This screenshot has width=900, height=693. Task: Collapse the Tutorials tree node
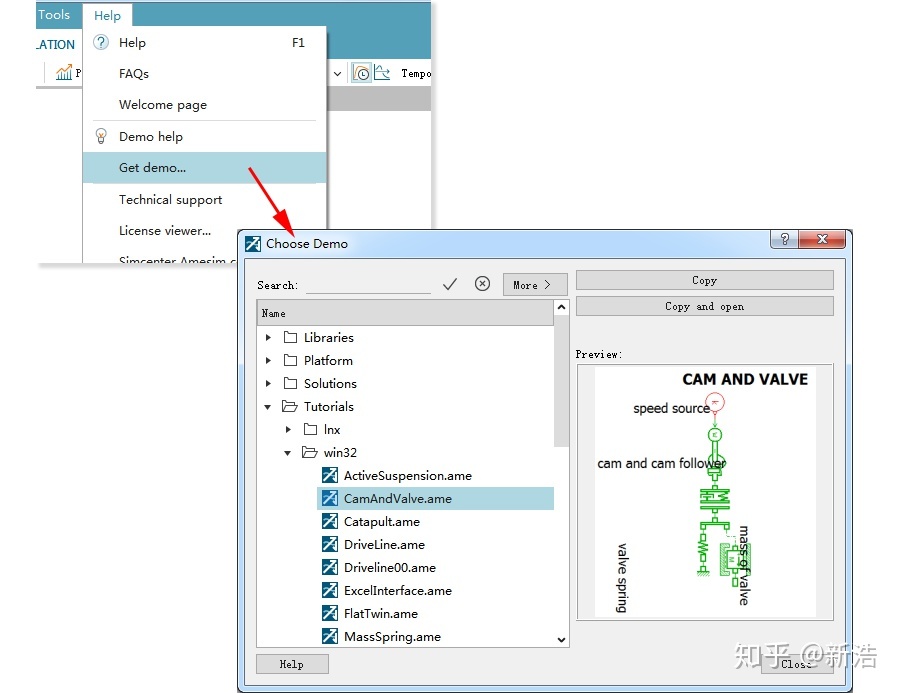[x=267, y=406]
